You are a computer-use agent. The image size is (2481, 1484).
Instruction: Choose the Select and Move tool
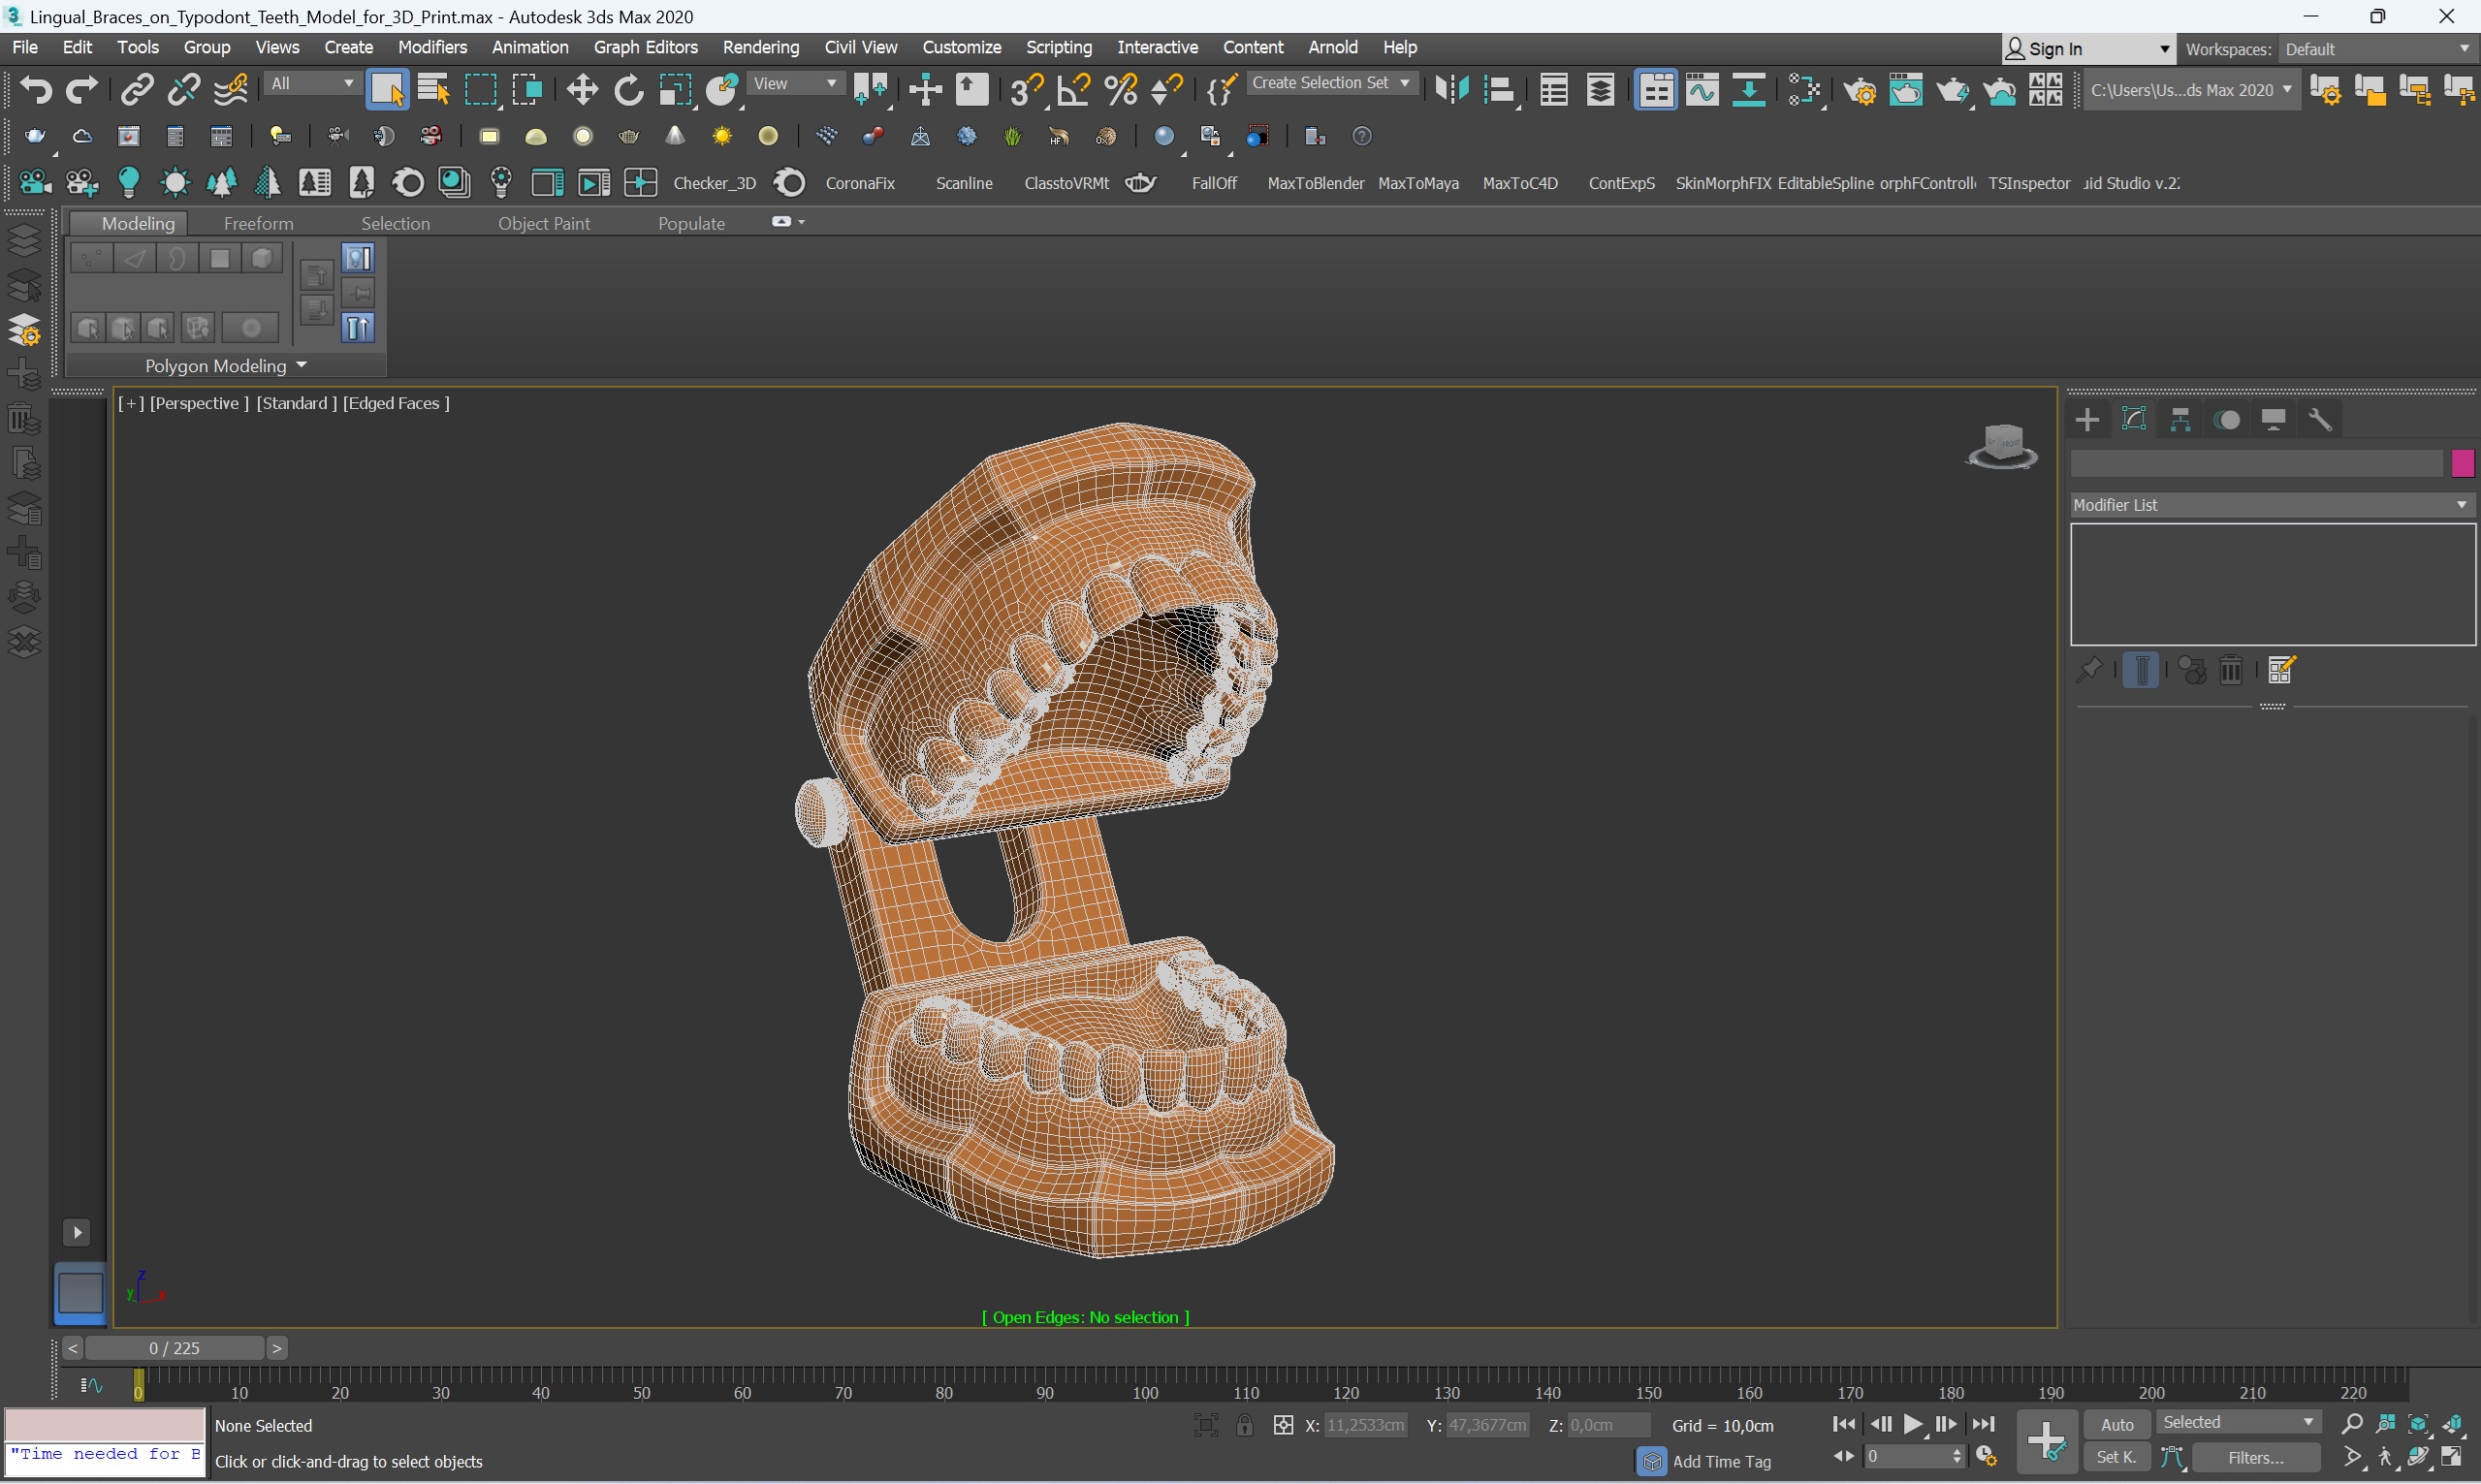[x=582, y=90]
